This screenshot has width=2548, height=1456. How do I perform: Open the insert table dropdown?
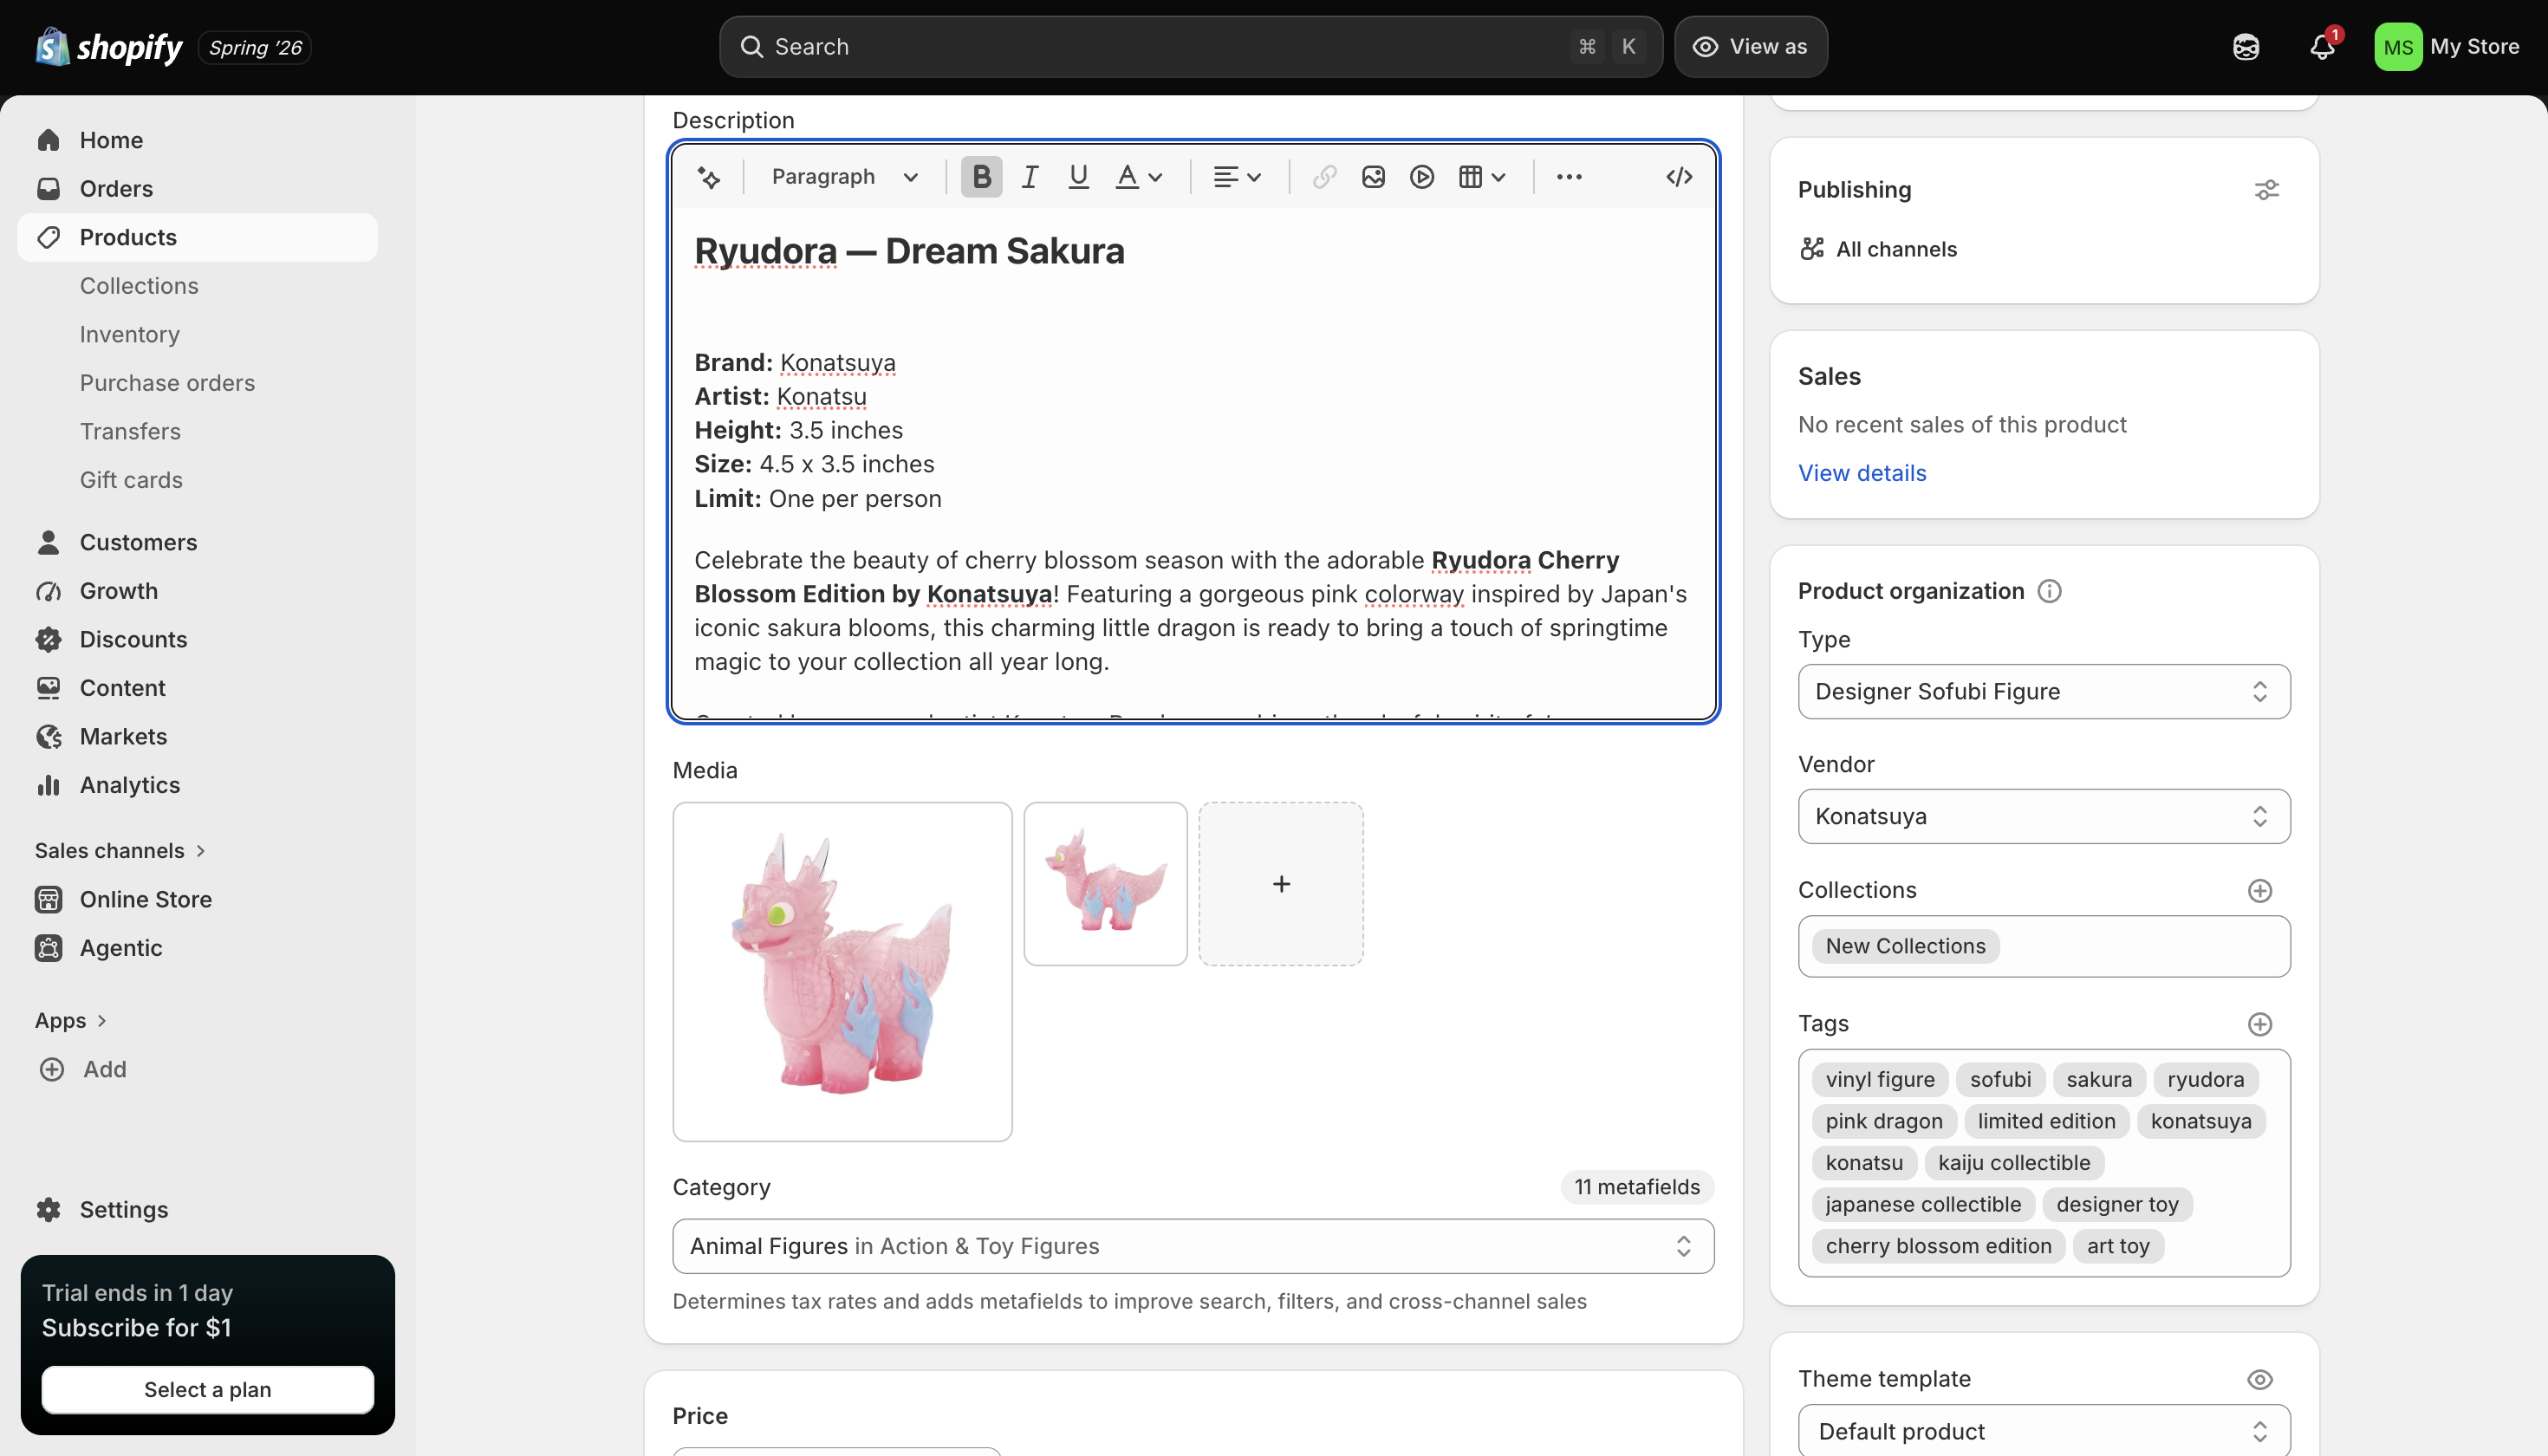(x=1482, y=177)
